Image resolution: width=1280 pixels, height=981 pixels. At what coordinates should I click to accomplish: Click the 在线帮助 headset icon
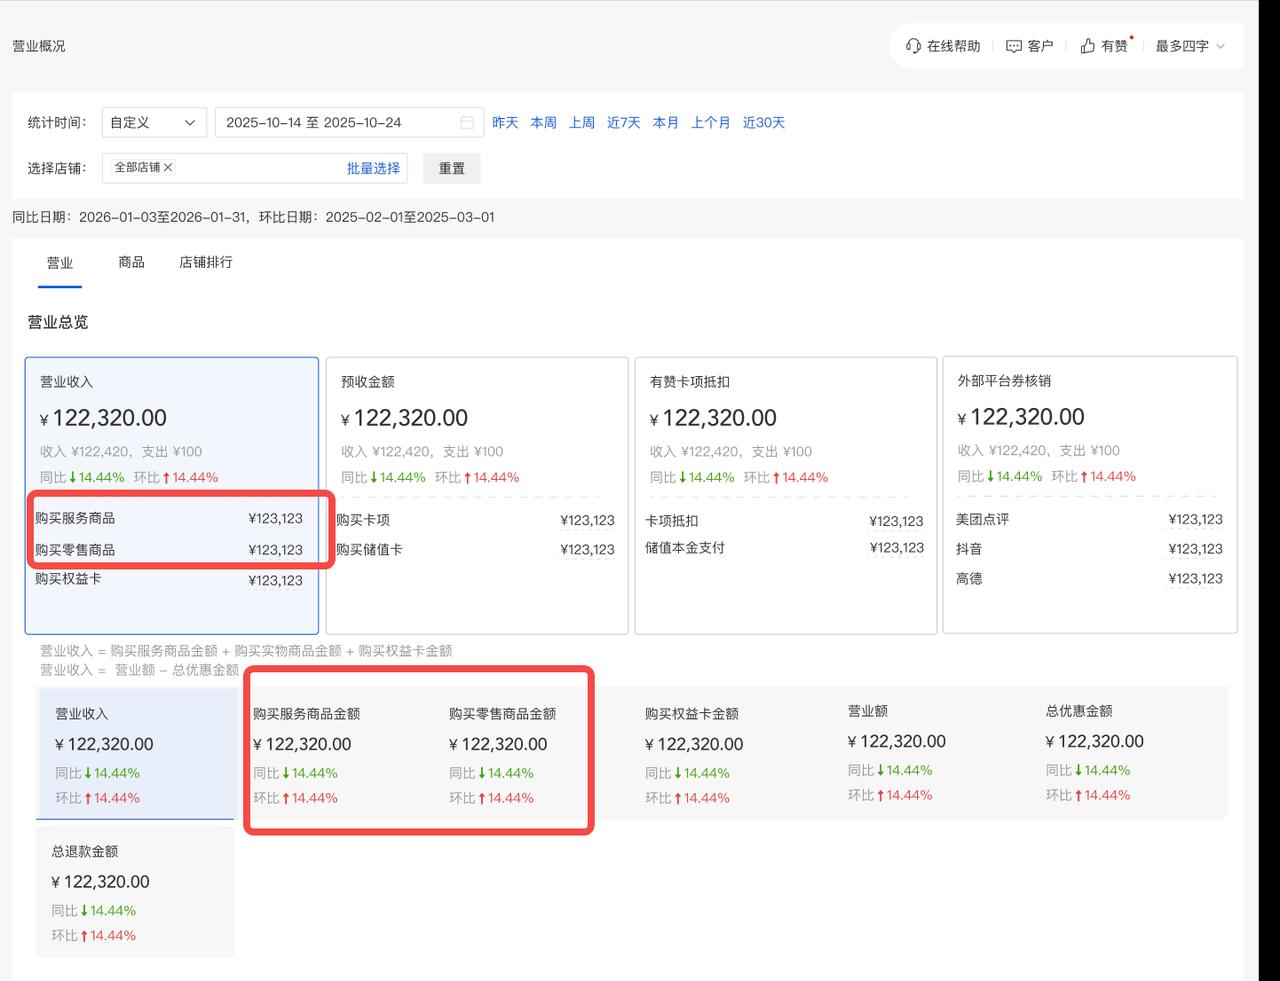913,46
